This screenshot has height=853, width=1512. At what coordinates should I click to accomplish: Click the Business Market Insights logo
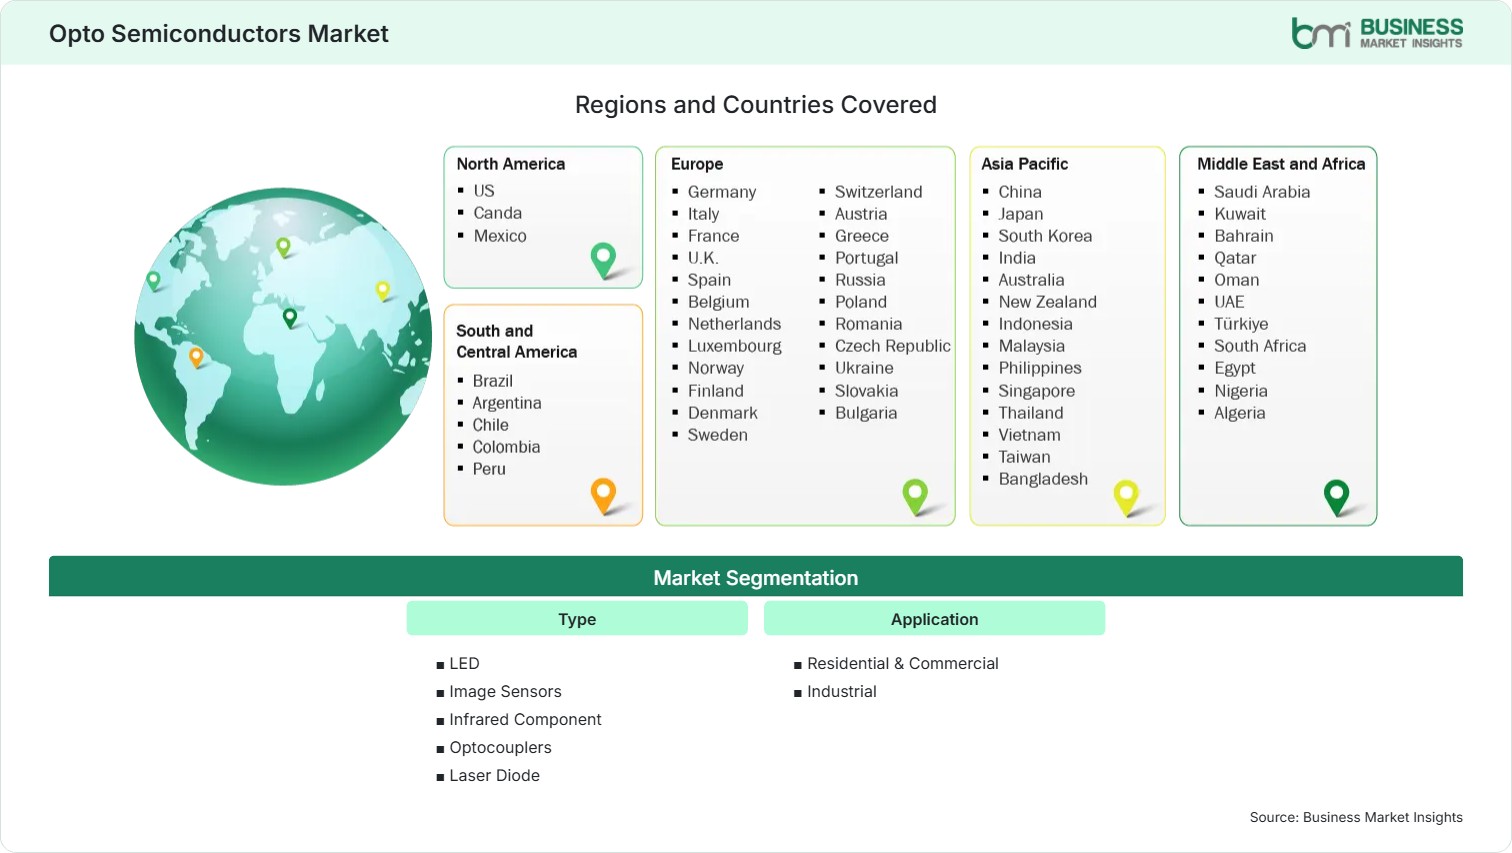coord(1377,33)
